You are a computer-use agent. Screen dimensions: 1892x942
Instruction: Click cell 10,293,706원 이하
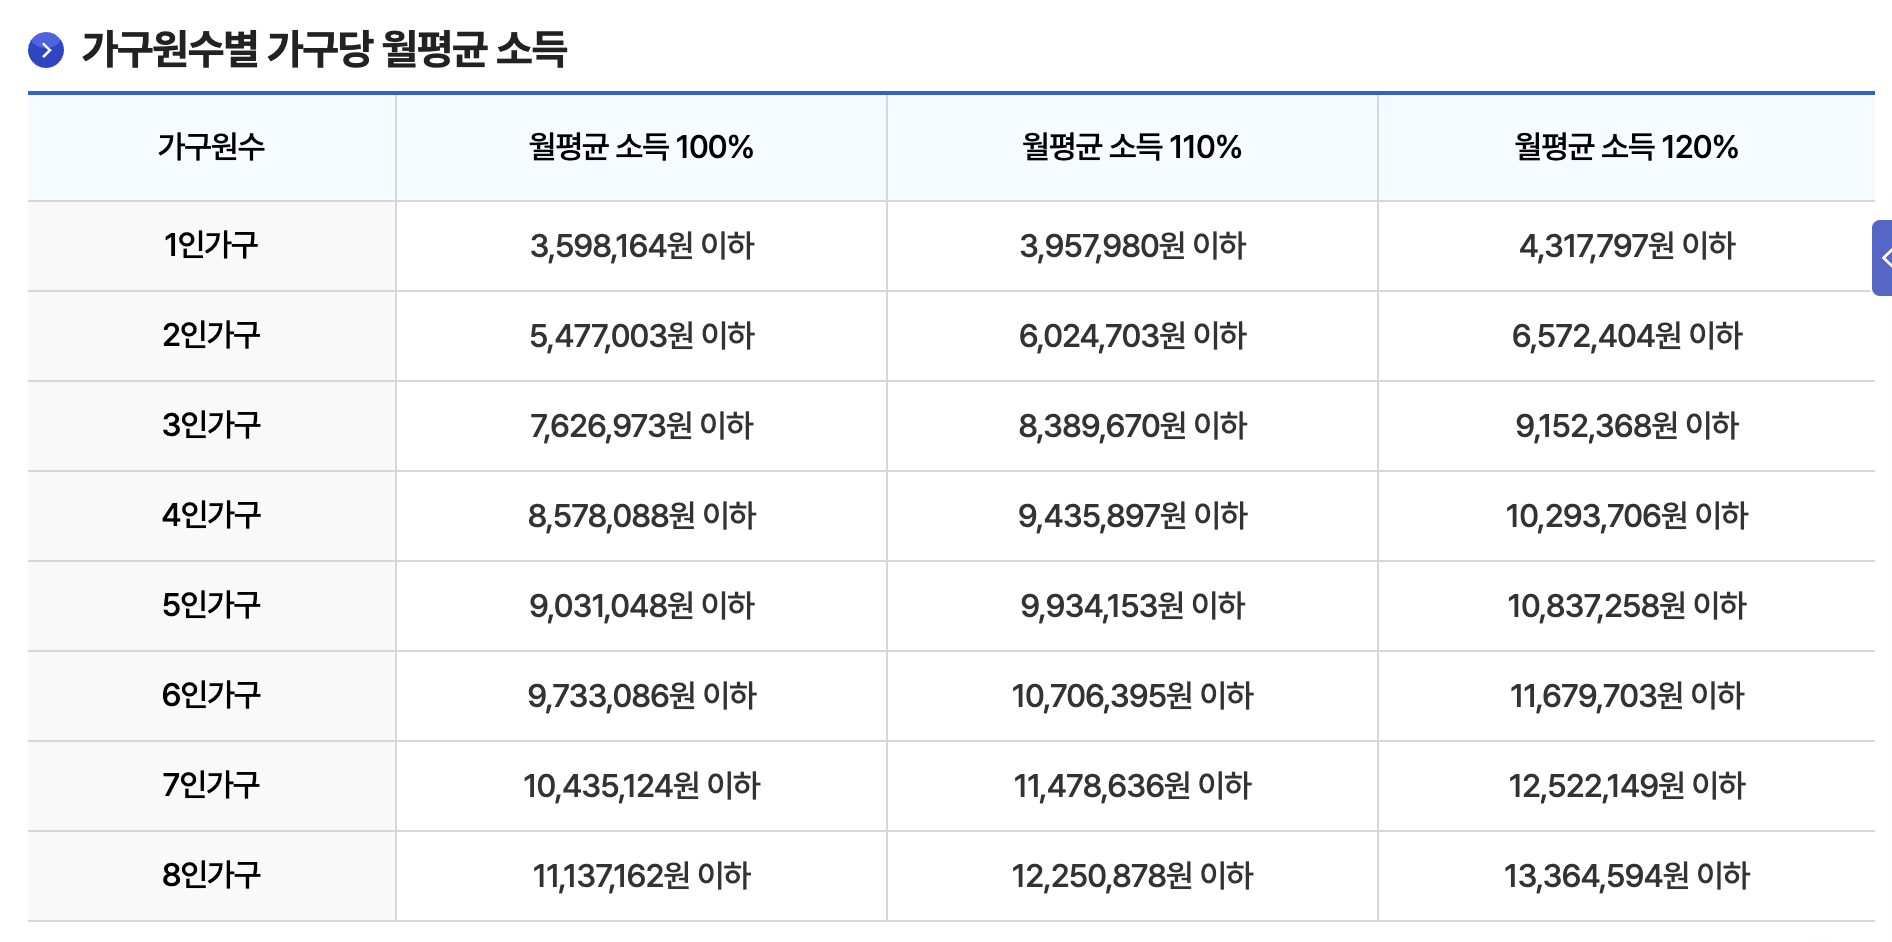[1626, 516]
